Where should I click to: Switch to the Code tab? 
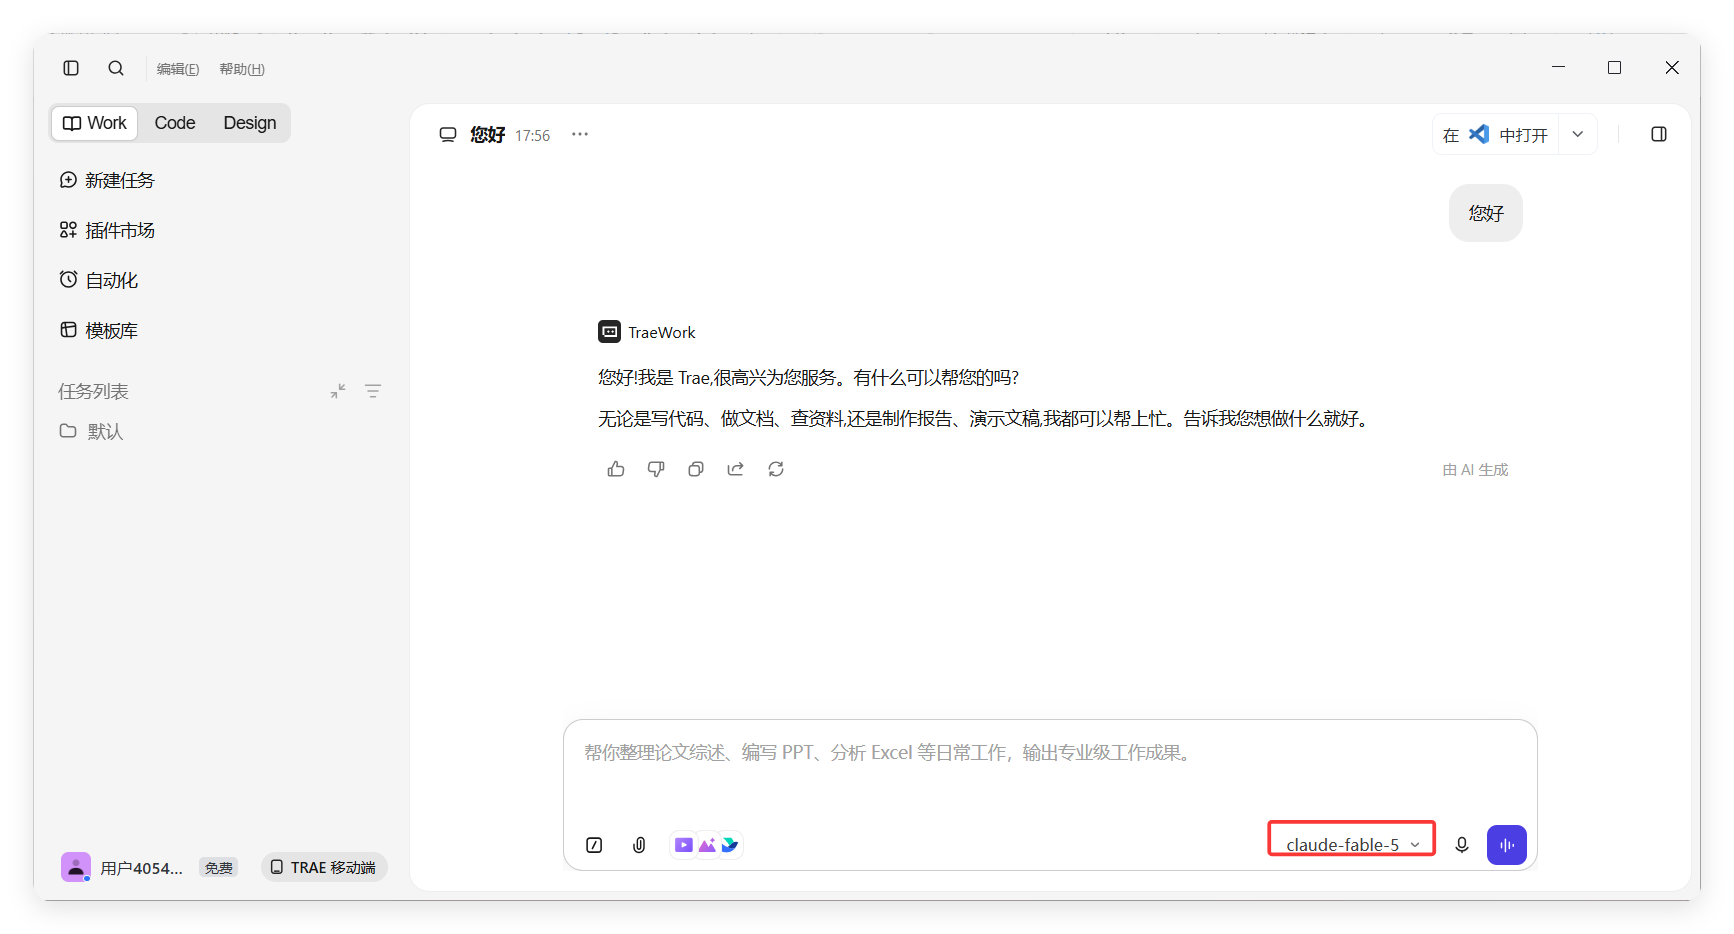175,123
